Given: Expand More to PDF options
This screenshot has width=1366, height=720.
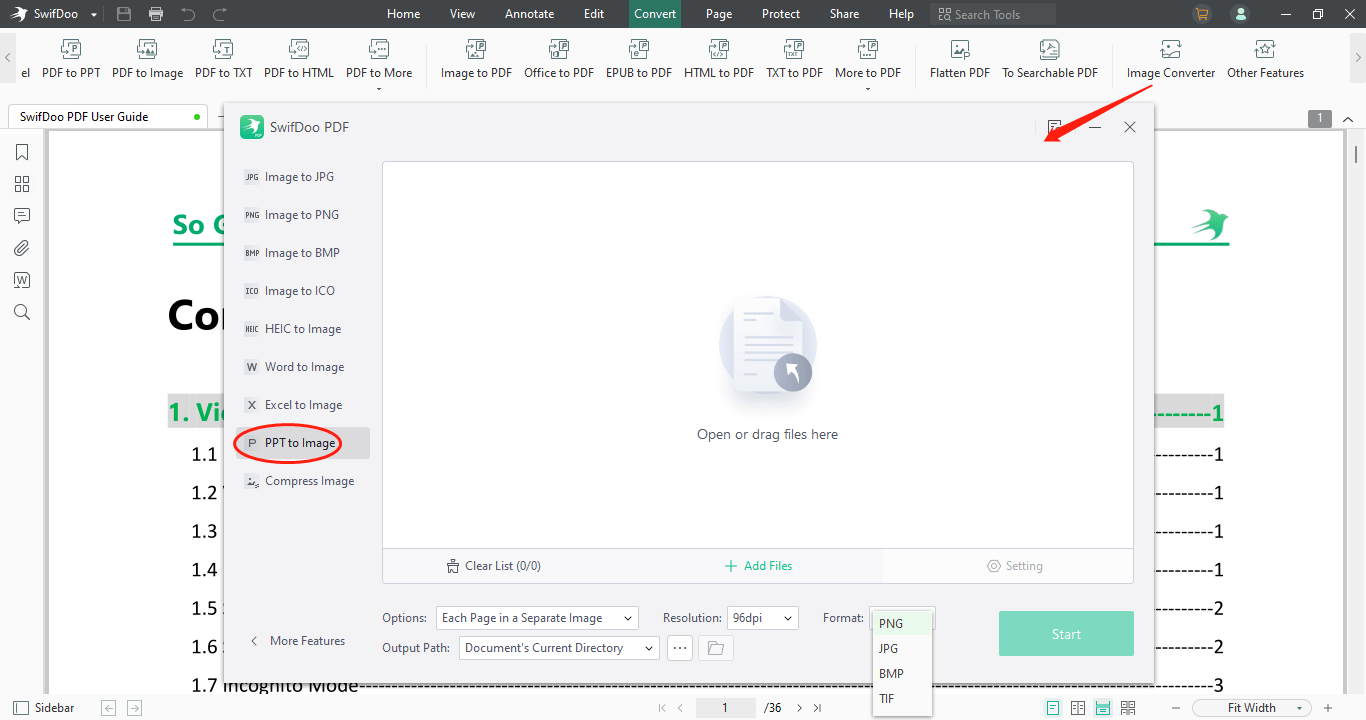Looking at the screenshot, I should 868,64.
